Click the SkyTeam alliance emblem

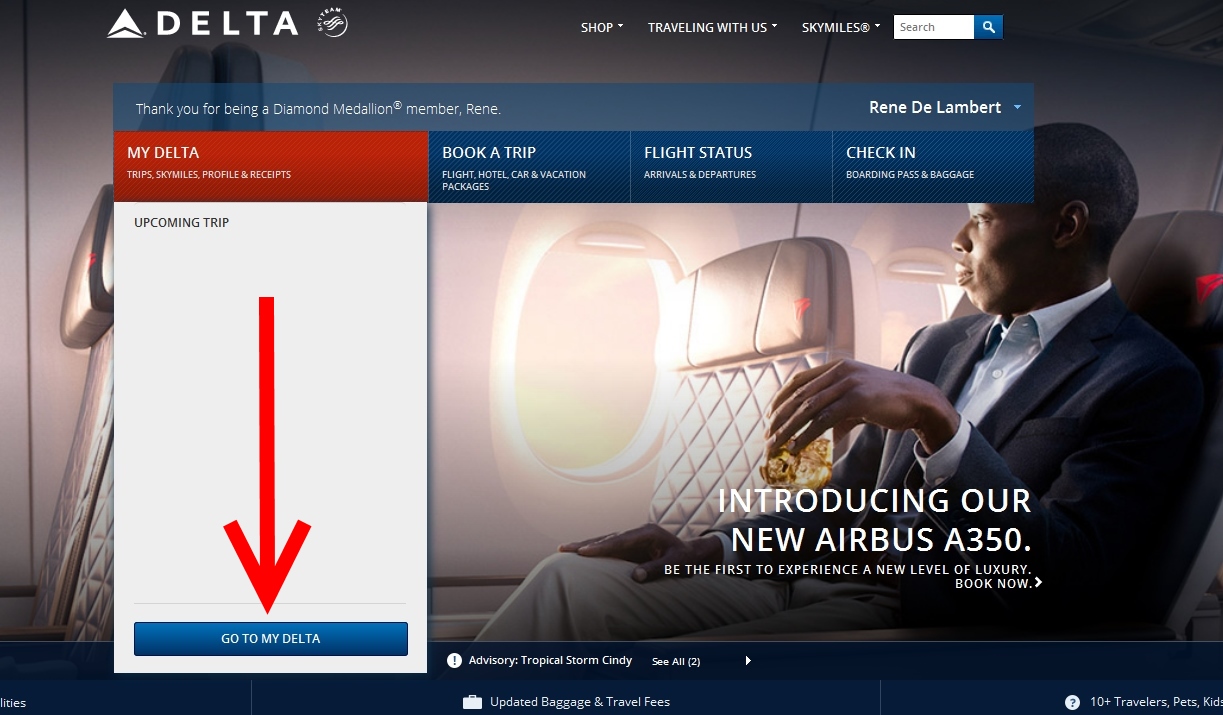(332, 23)
